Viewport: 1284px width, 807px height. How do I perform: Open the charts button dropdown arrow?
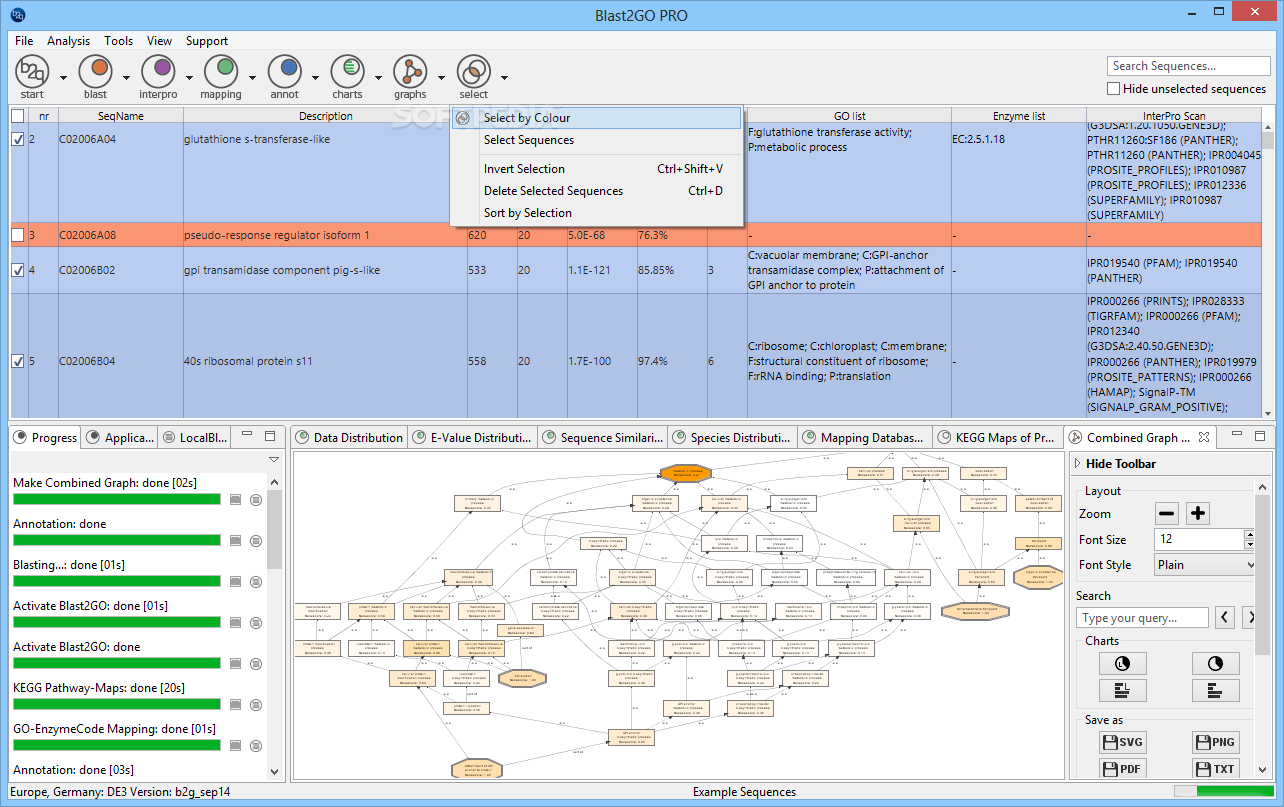(378, 77)
